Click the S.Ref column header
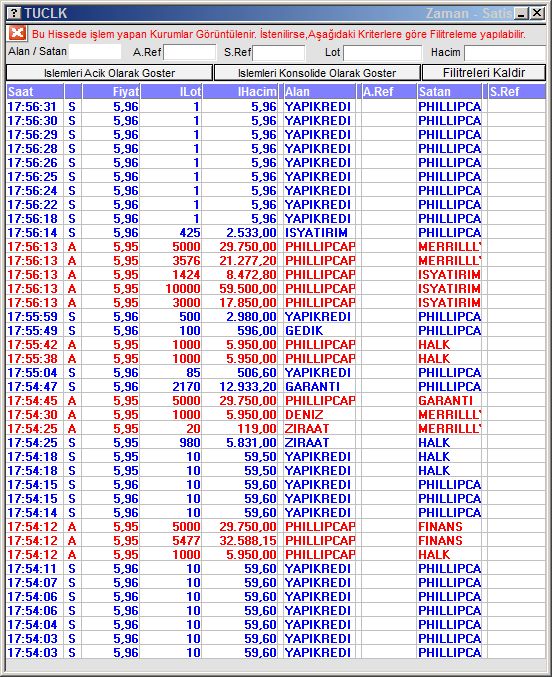 click(x=517, y=92)
